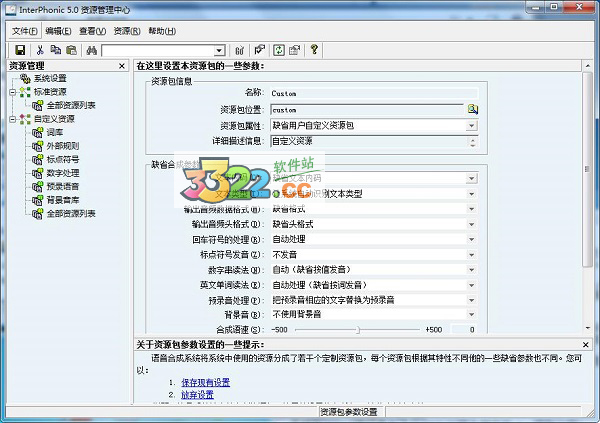600x423 pixels.
Task: Open the 资源包属性 dropdown
Action: coord(472,126)
